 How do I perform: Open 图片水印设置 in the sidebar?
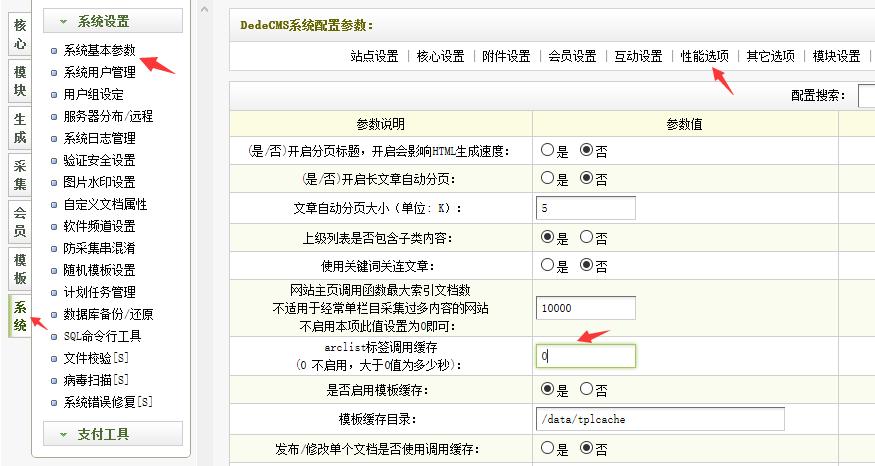(x=99, y=182)
